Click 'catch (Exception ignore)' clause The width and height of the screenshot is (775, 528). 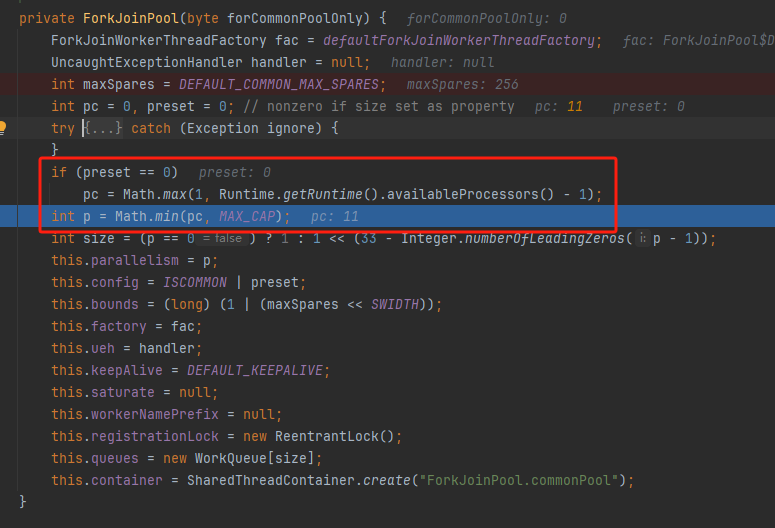pyautogui.click(x=226, y=129)
